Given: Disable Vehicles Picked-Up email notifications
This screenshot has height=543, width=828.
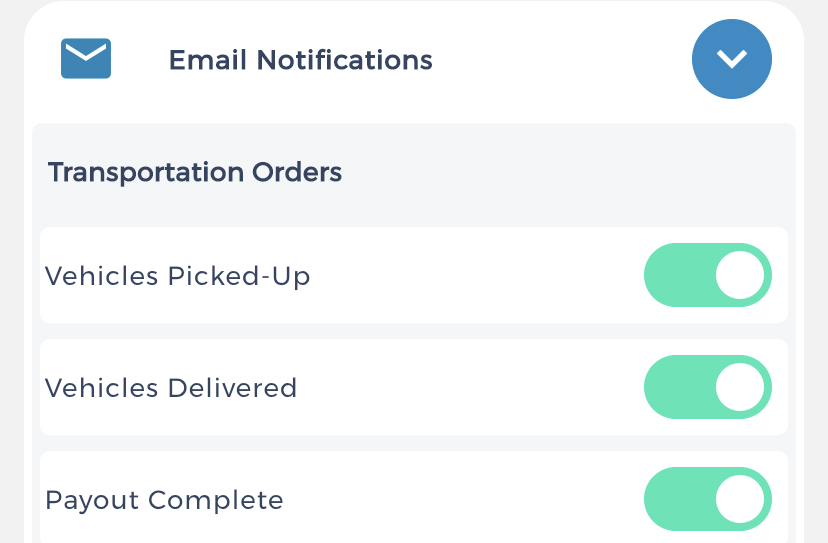Looking at the screenshot, I should tap(708, 275).
